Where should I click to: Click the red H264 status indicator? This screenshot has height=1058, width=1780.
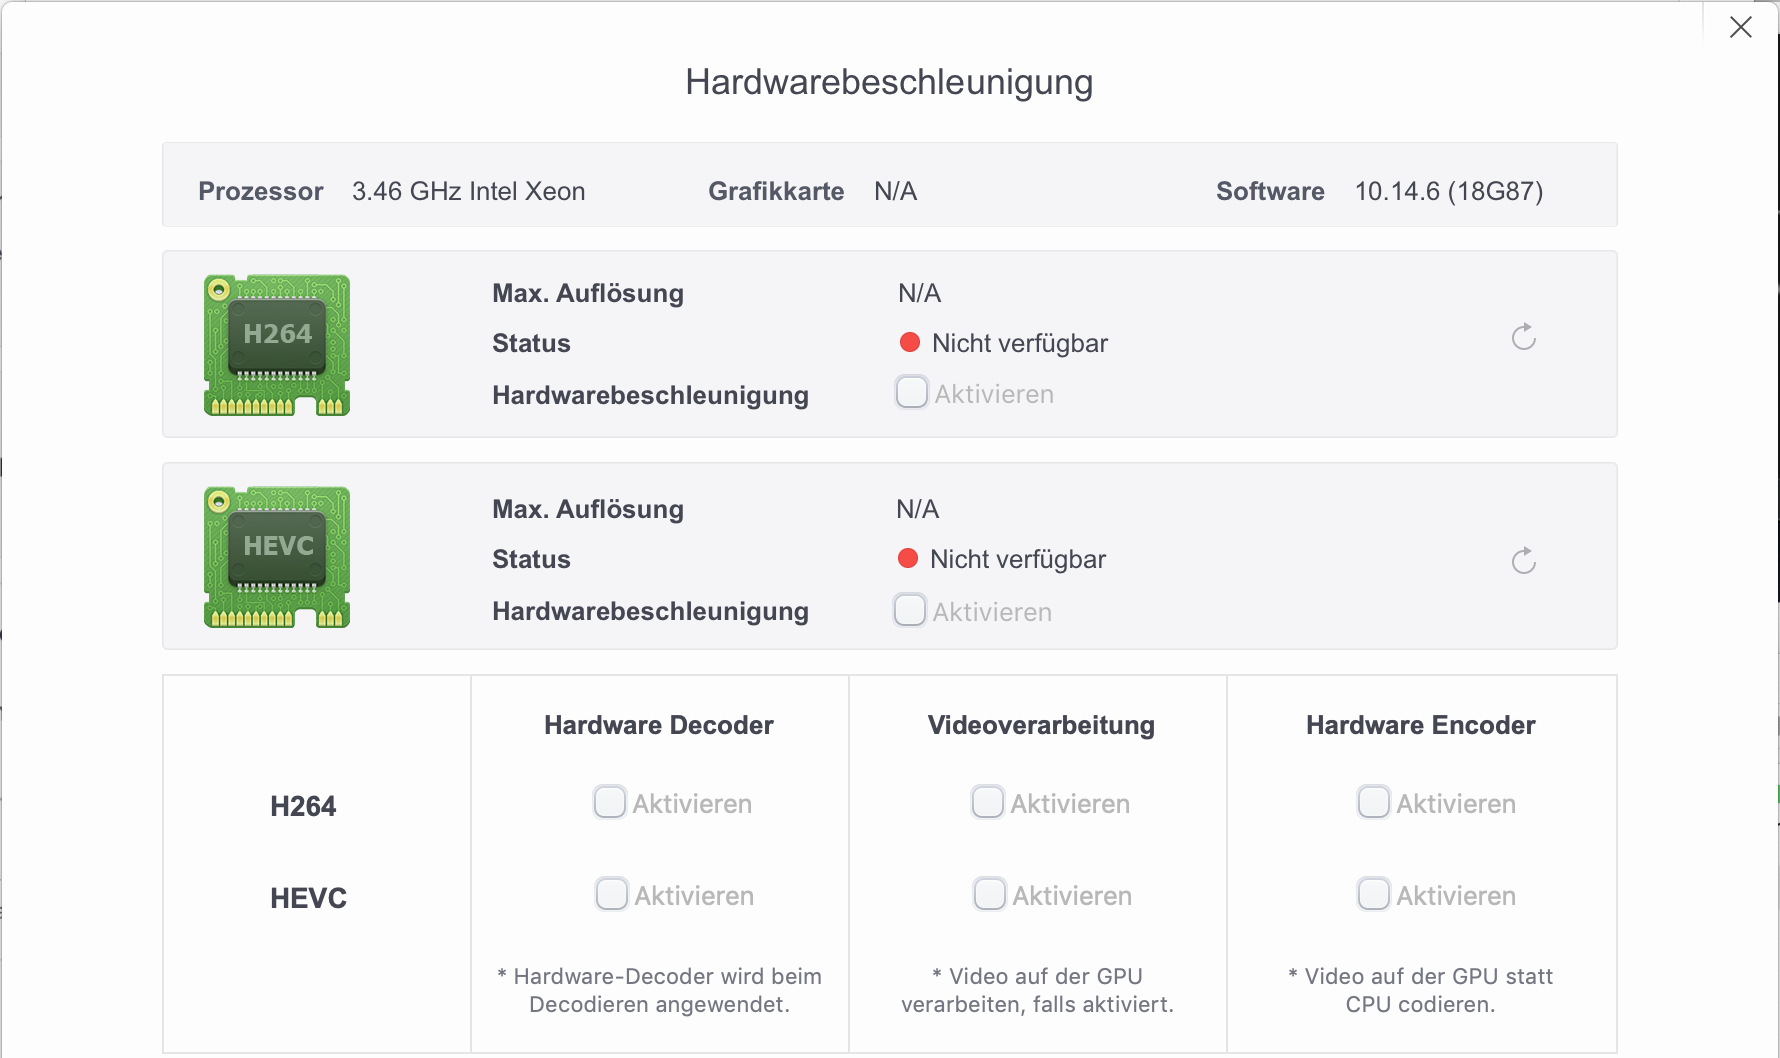coord(910,343)
